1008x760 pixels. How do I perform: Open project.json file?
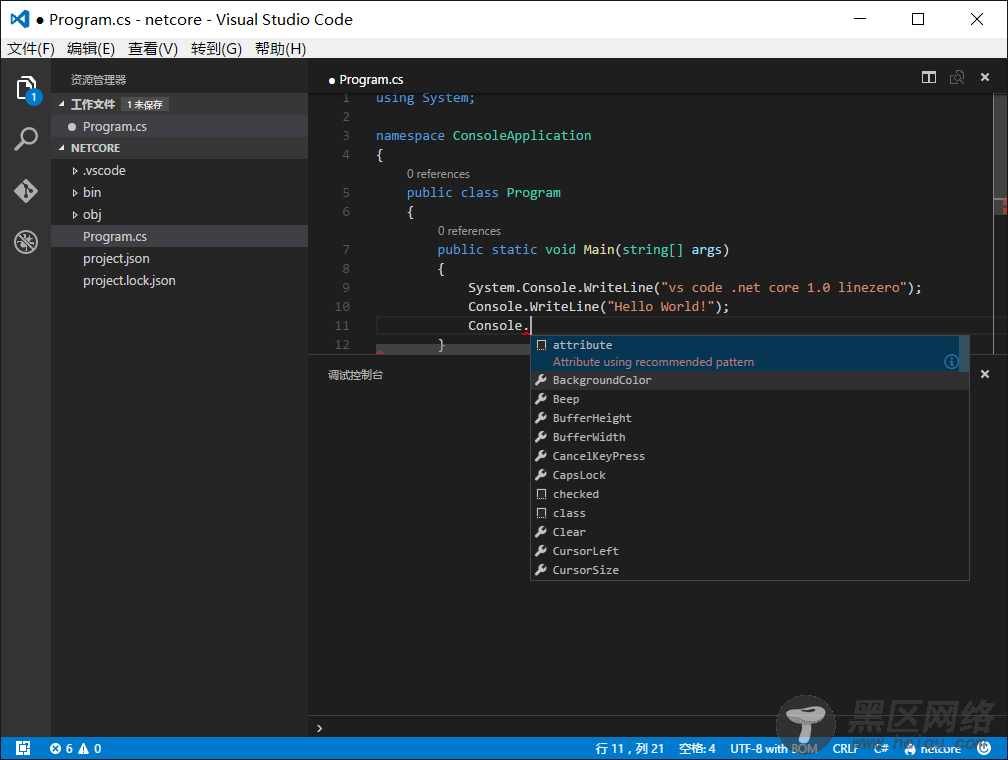[179, 258]
